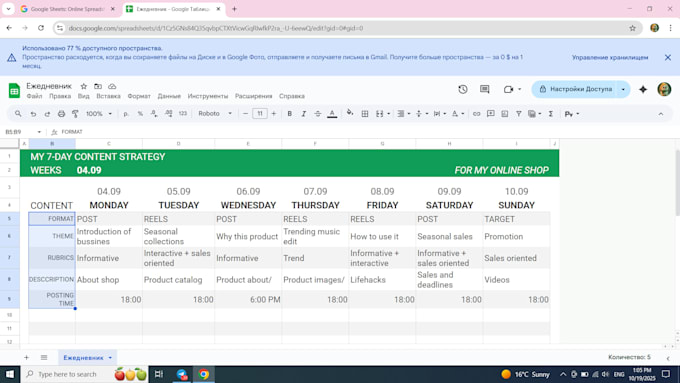
Task: Star the Ежедневник document
Action: [x=84, y=86]
